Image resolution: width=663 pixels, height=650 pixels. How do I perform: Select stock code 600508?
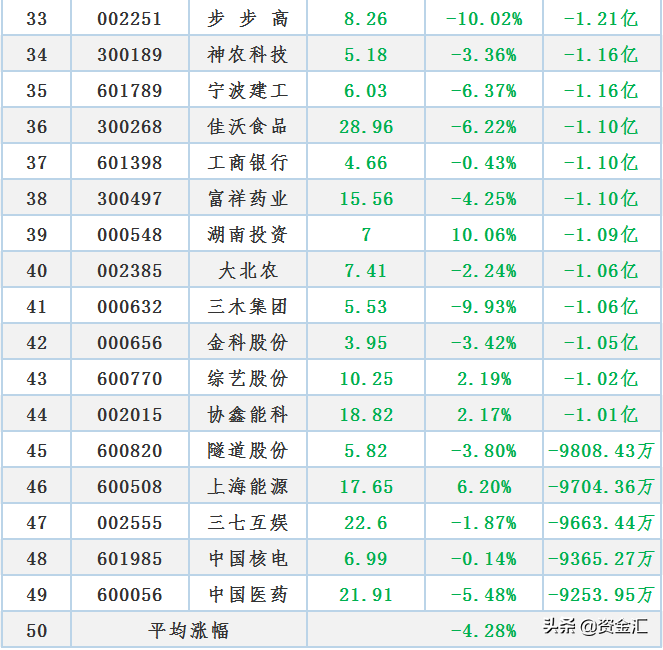(129, 486)
